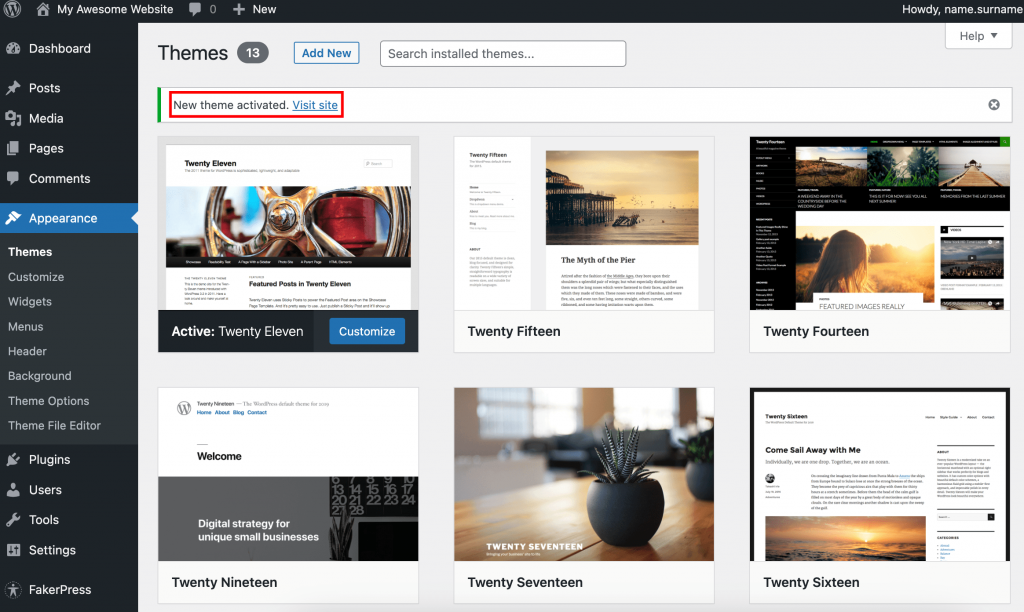
Task: Follow the Visit site link in the notice
Action: click(x=314, y=104)
